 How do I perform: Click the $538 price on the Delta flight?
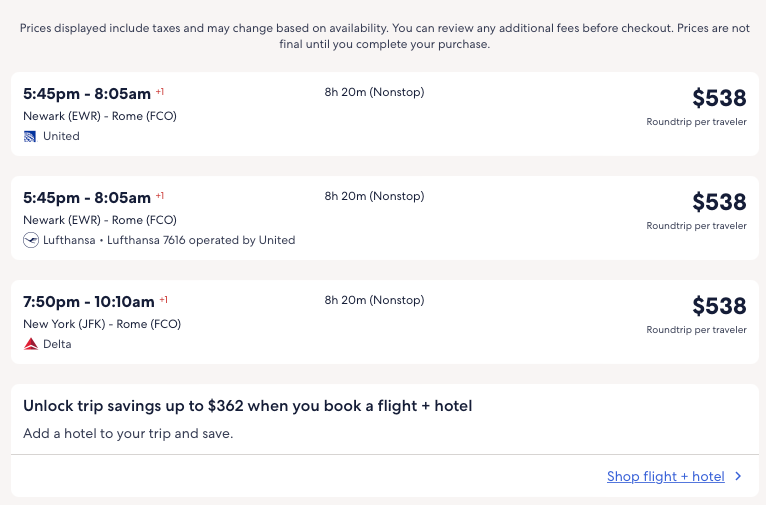[719, 306]
